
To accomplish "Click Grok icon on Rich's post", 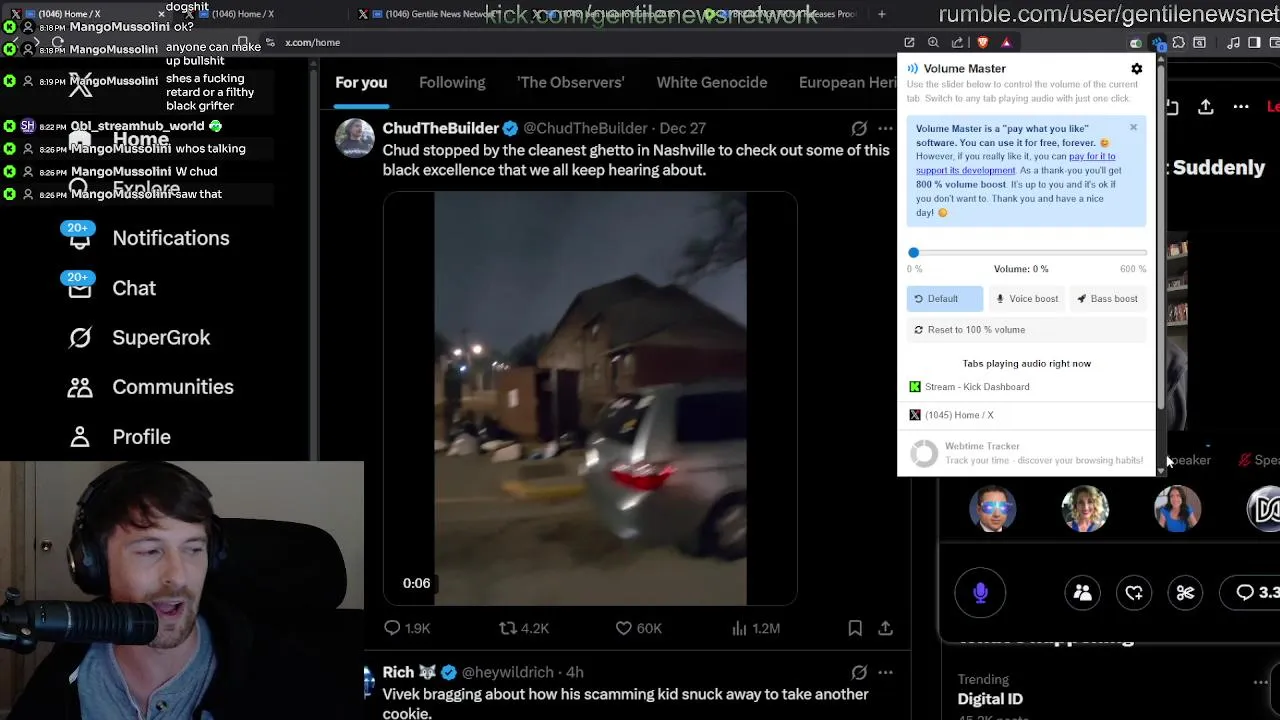I will pyautogui.click(x=859, y=672).
